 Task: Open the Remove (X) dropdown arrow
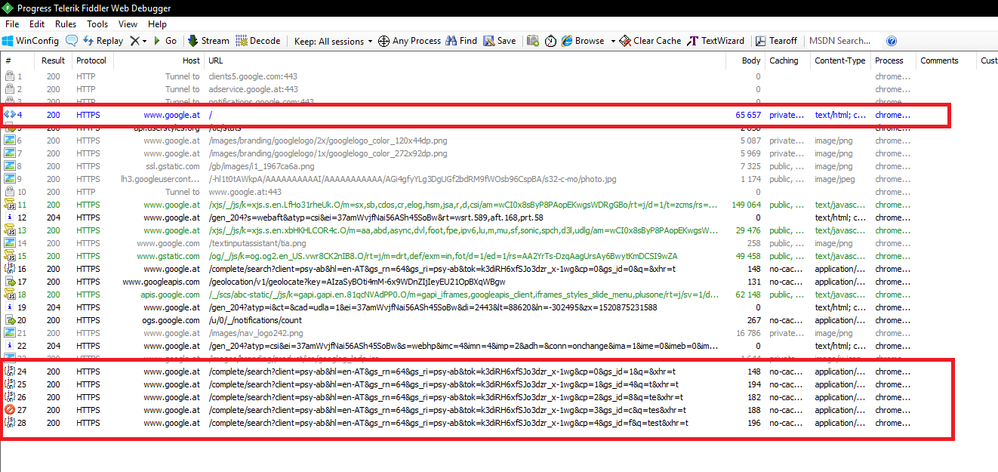pos(145,41)
